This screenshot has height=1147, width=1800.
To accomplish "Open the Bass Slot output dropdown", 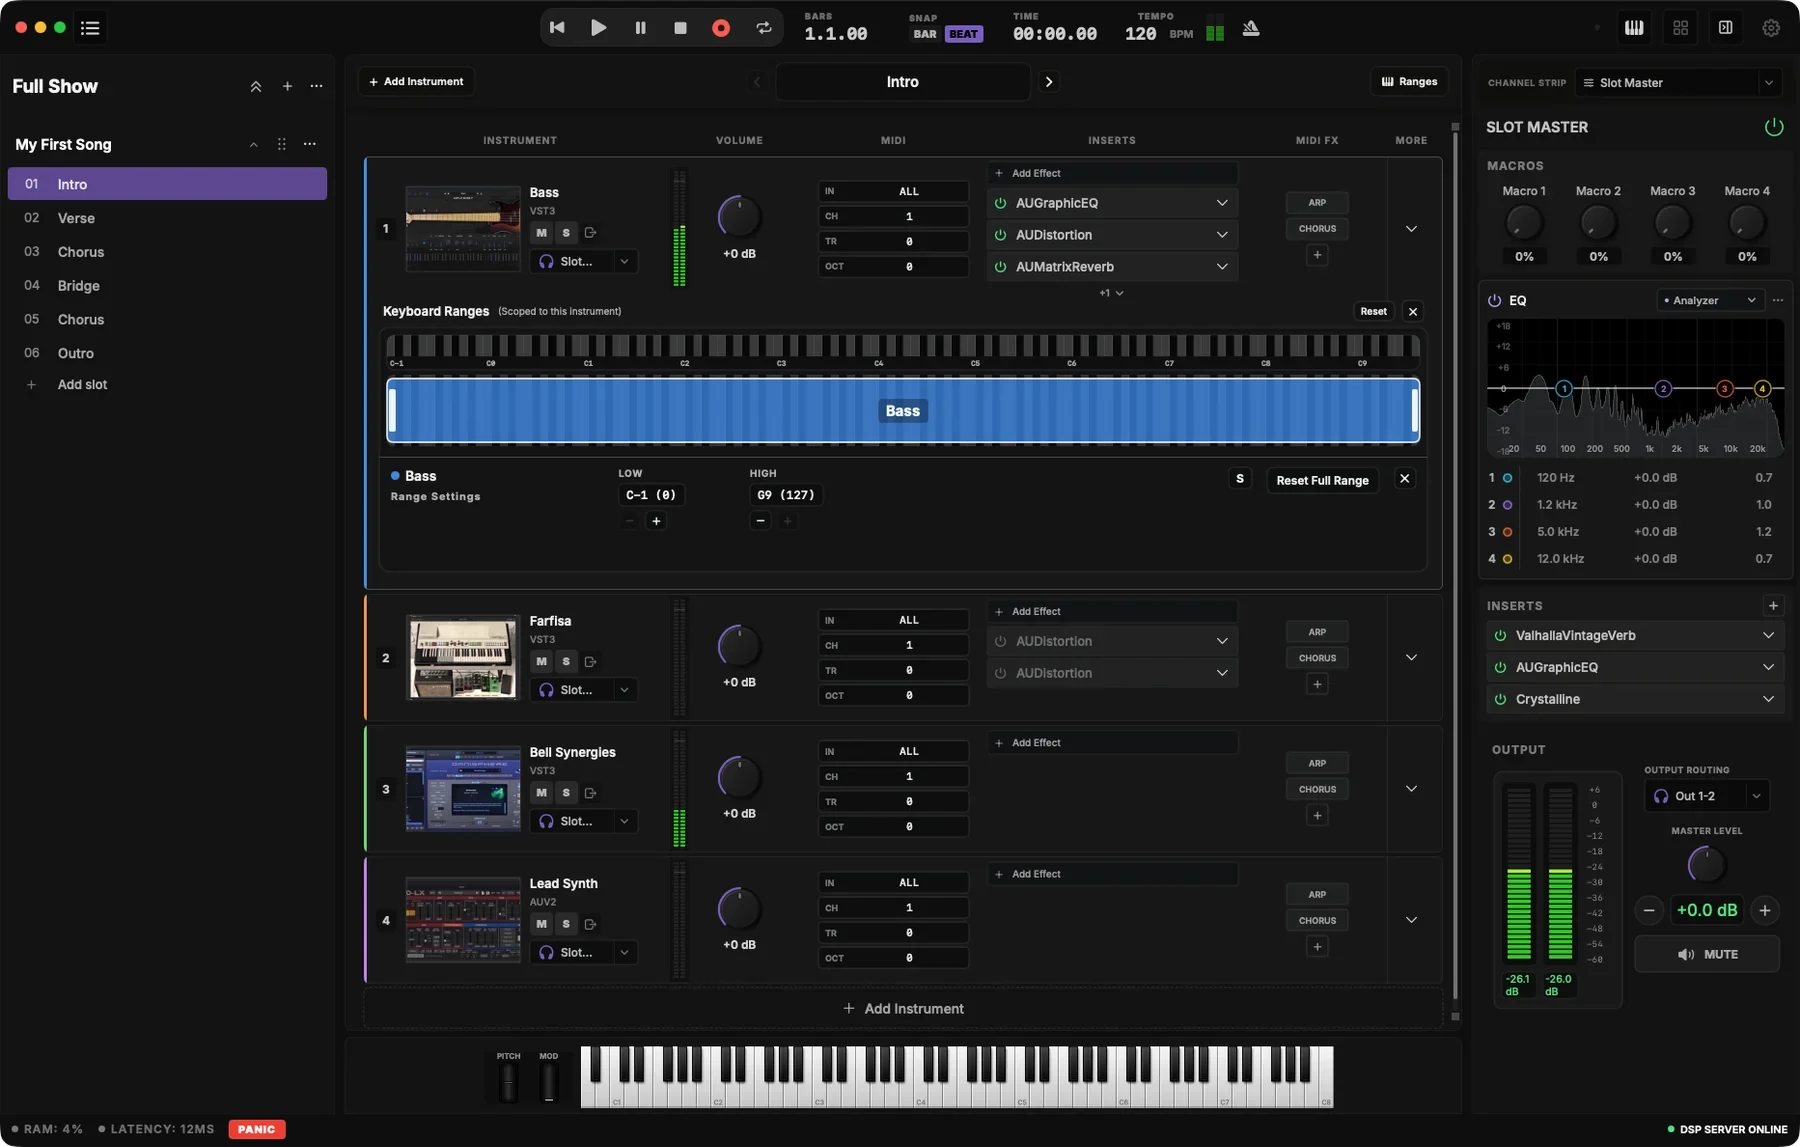I will click(x=584, y=262).
